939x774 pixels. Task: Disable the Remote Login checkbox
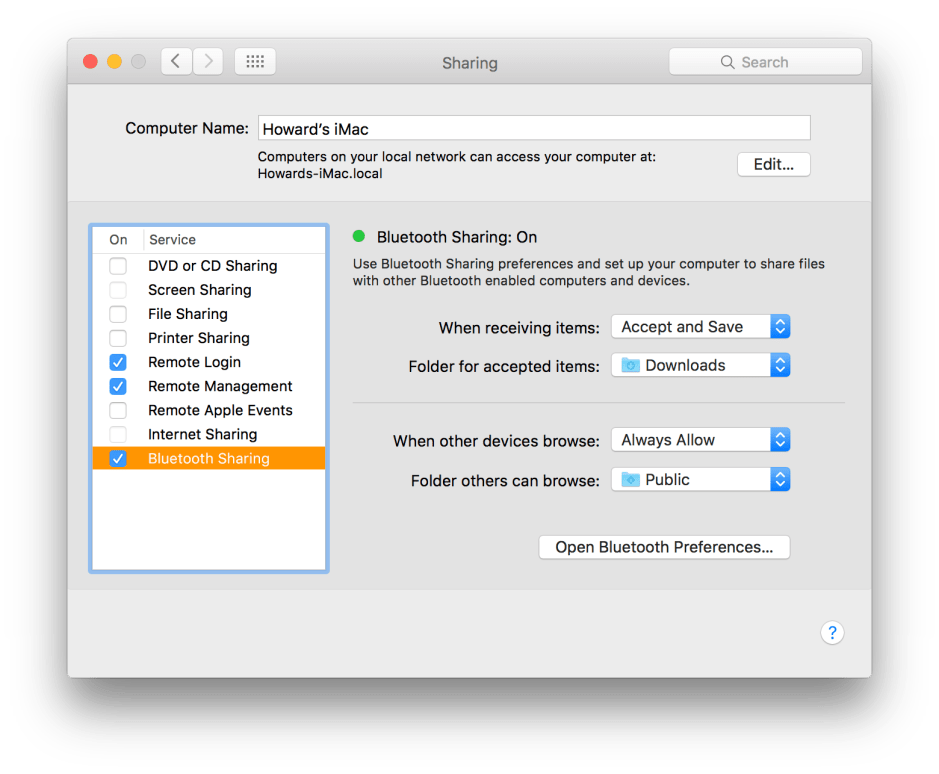click(118, 362)
